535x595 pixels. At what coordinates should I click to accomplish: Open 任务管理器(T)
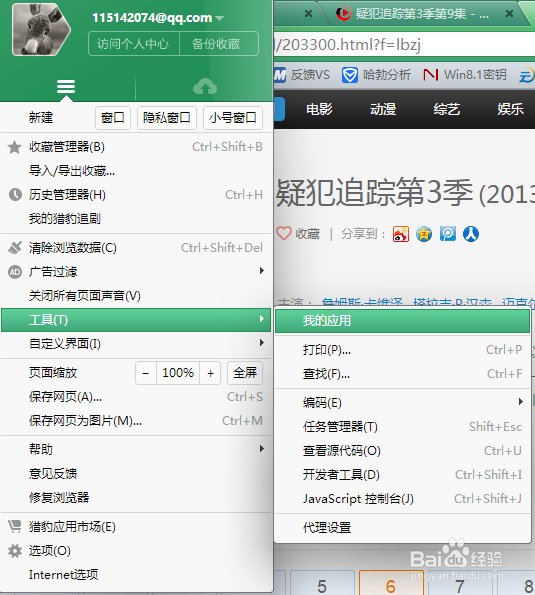[402, 427]
